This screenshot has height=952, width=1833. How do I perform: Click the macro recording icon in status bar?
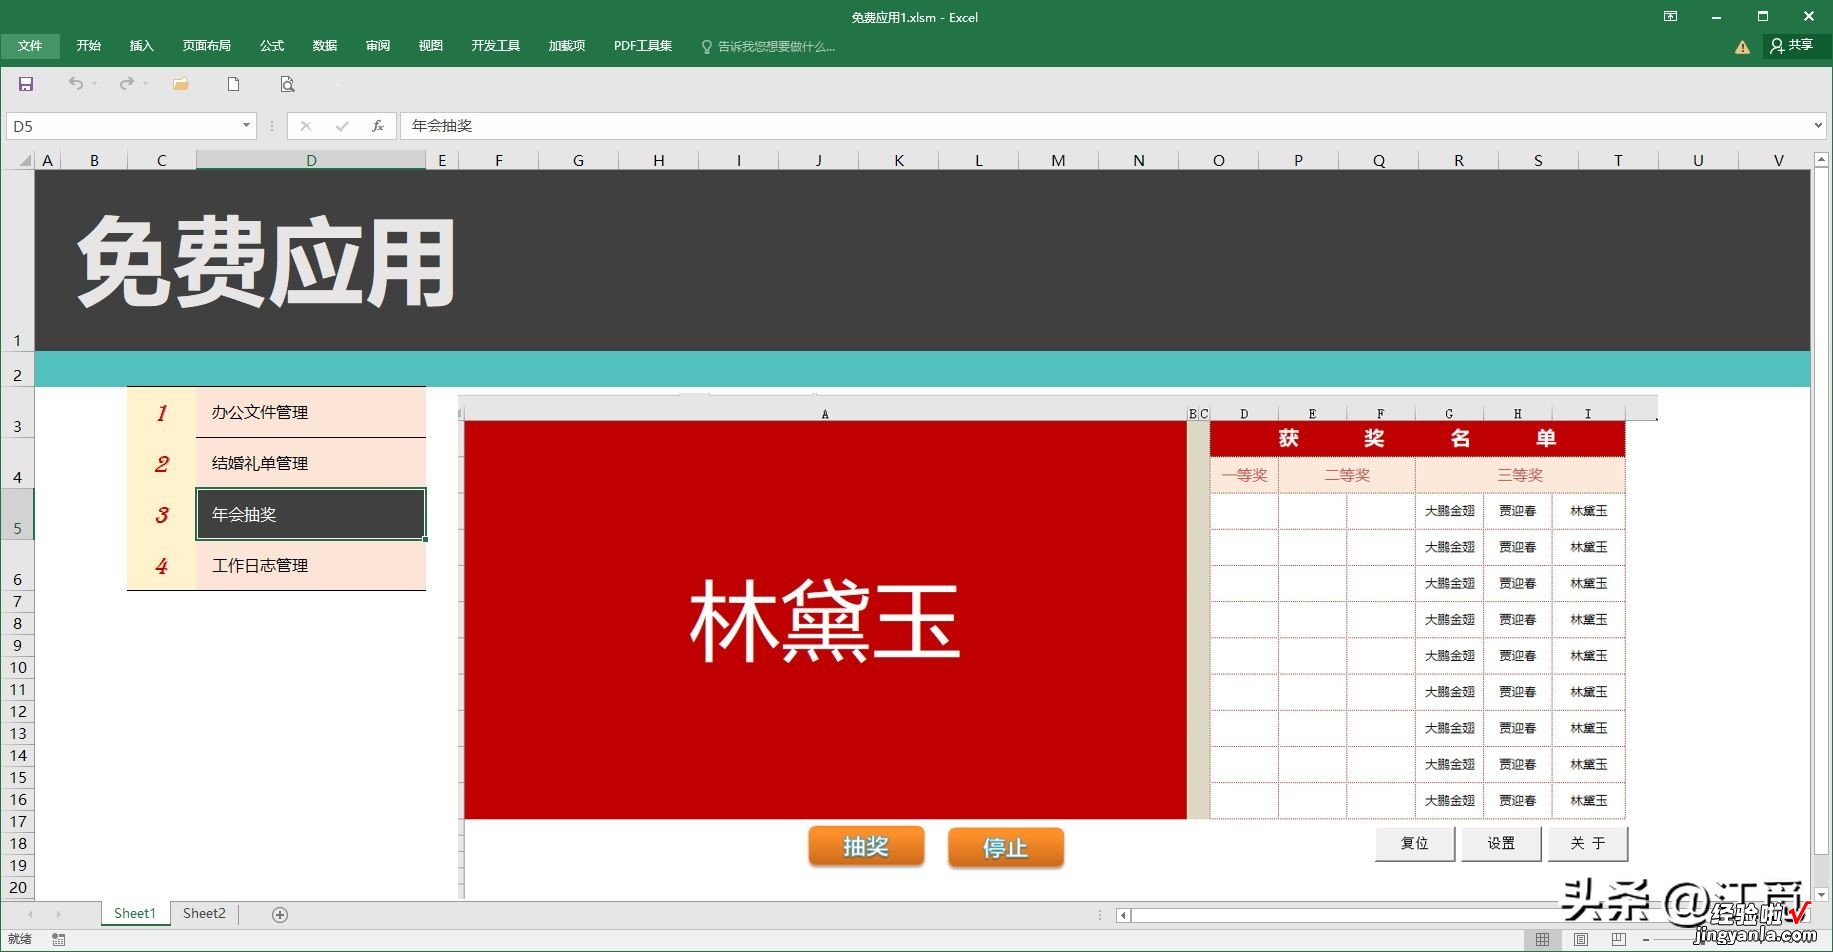[59, 939]
